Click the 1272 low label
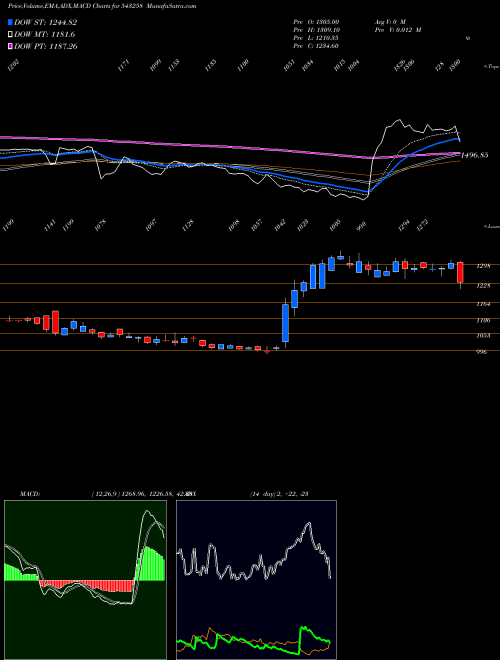The image size is (500, 660). [422, 225]
